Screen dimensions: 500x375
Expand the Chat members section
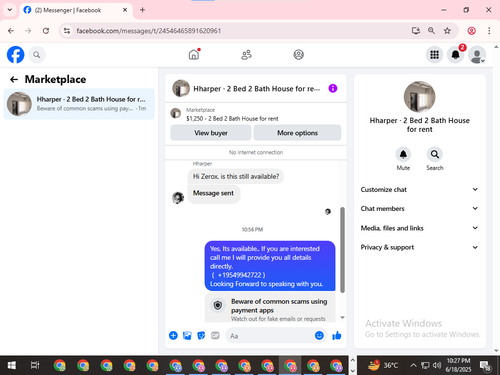[419, 209]
